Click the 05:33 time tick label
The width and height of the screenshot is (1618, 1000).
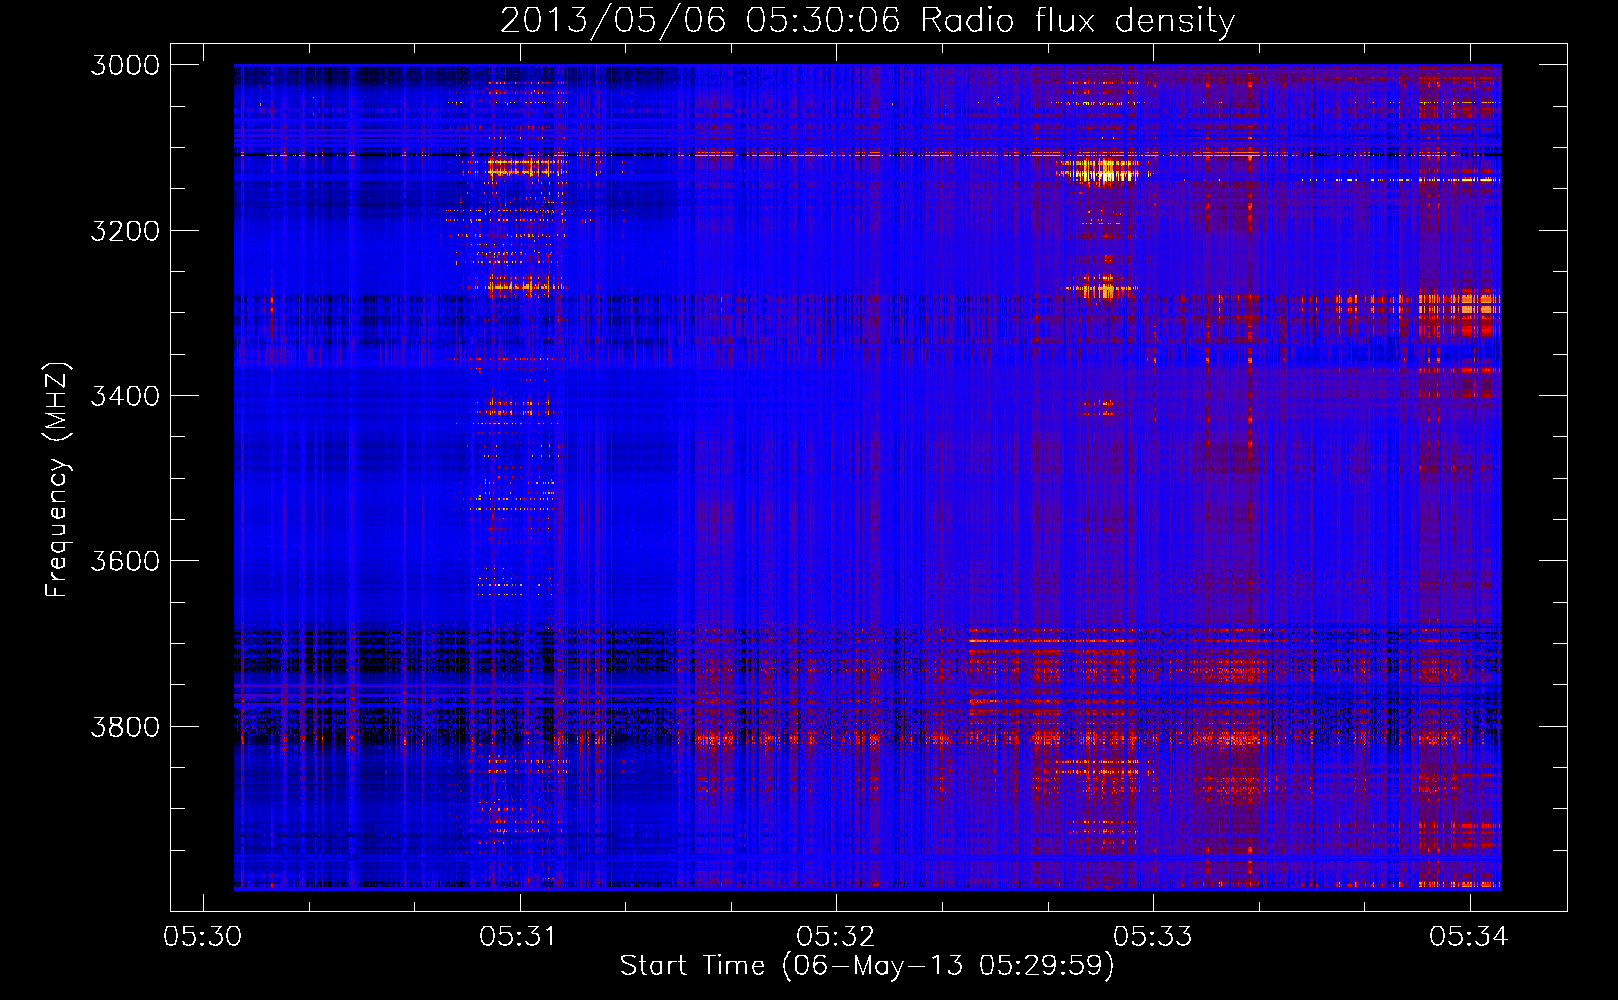tap(1152, 937)
